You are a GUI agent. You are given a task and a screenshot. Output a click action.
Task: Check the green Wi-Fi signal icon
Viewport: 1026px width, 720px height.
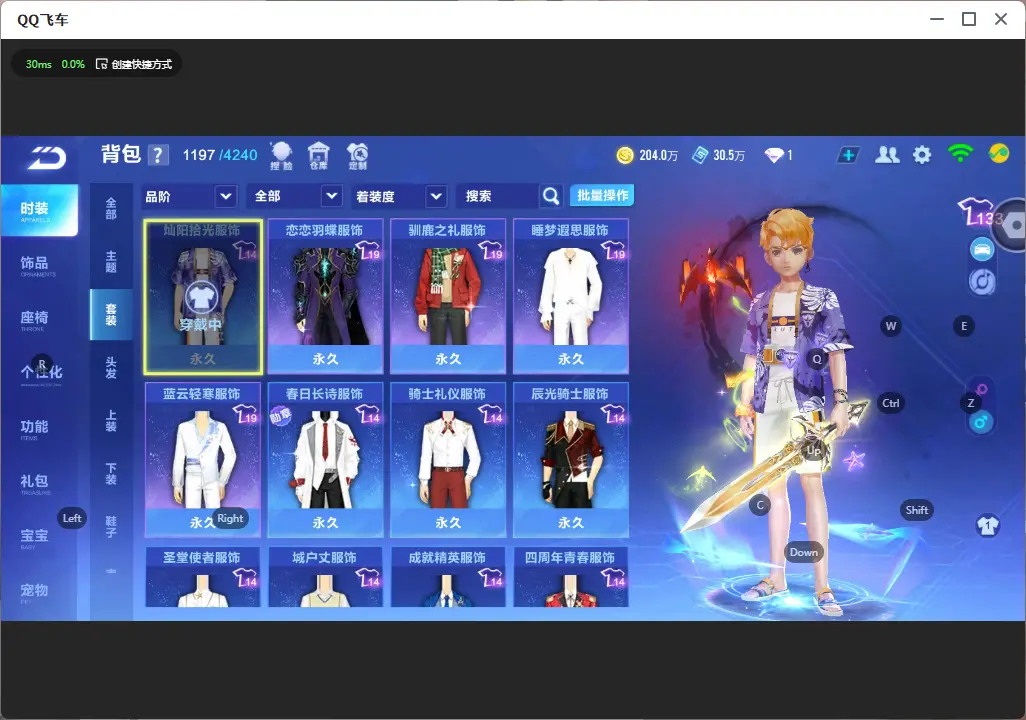point(960,154)
